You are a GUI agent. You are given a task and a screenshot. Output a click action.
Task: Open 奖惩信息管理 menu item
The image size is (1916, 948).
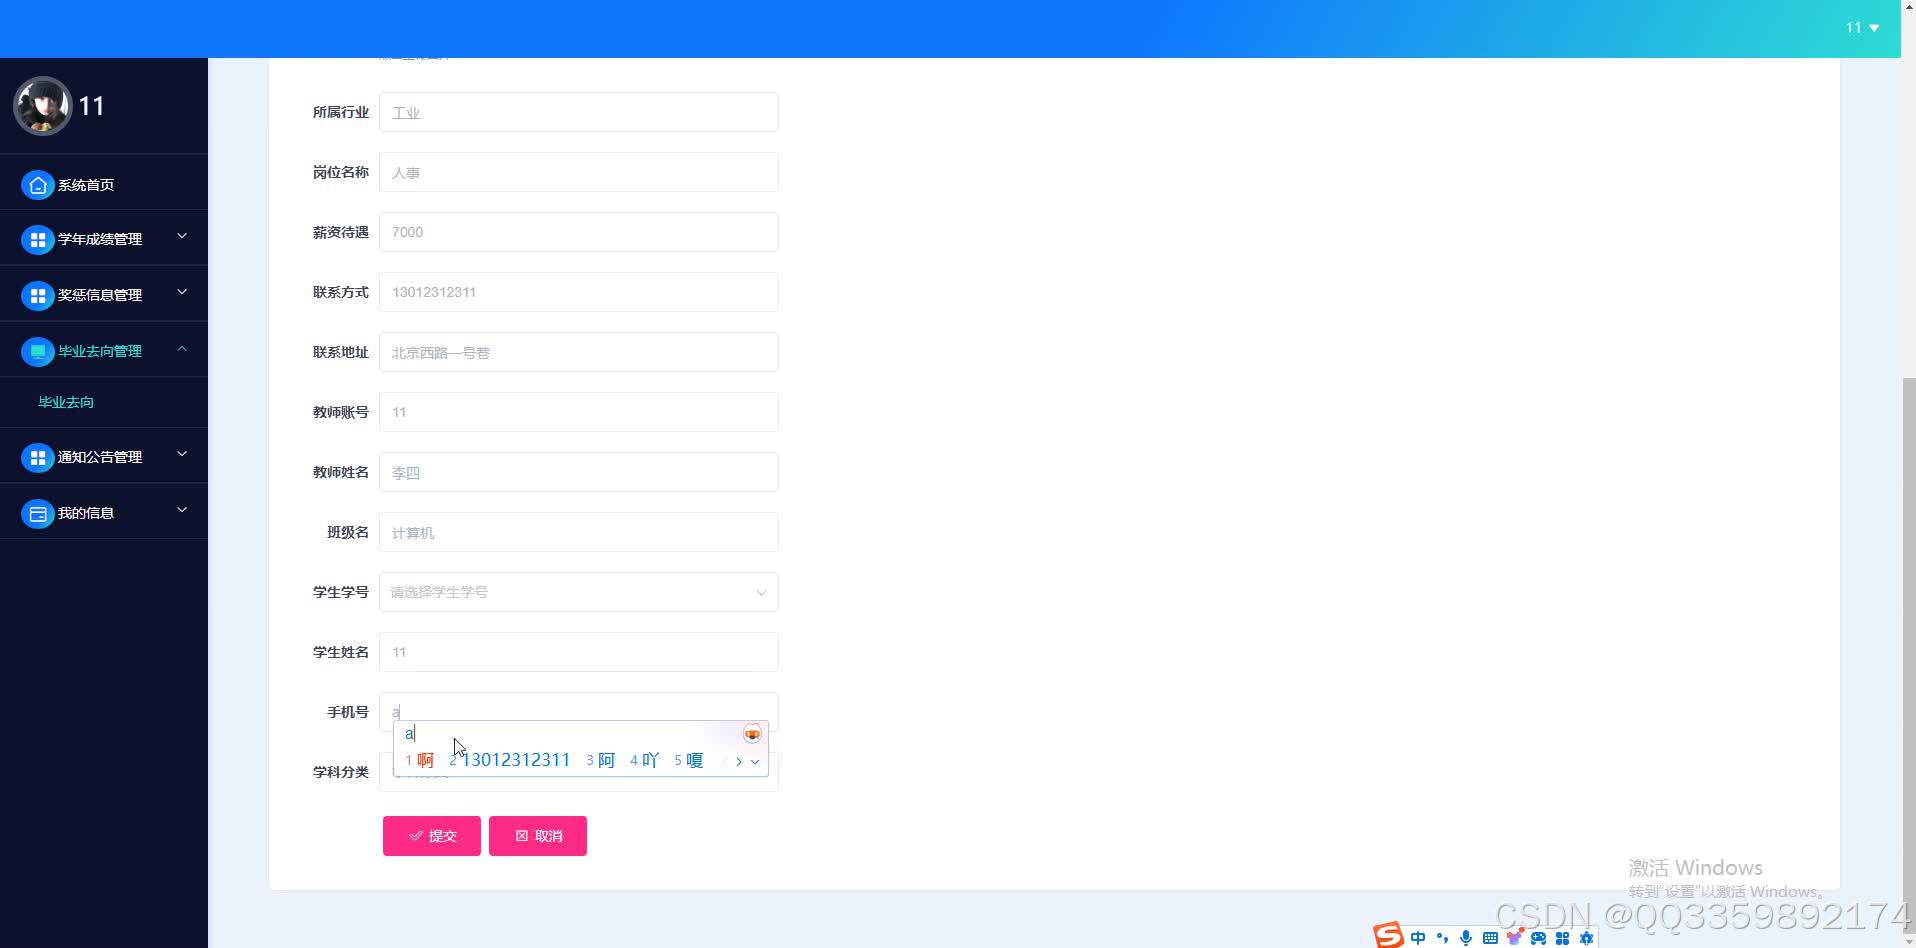pos(104,295)
